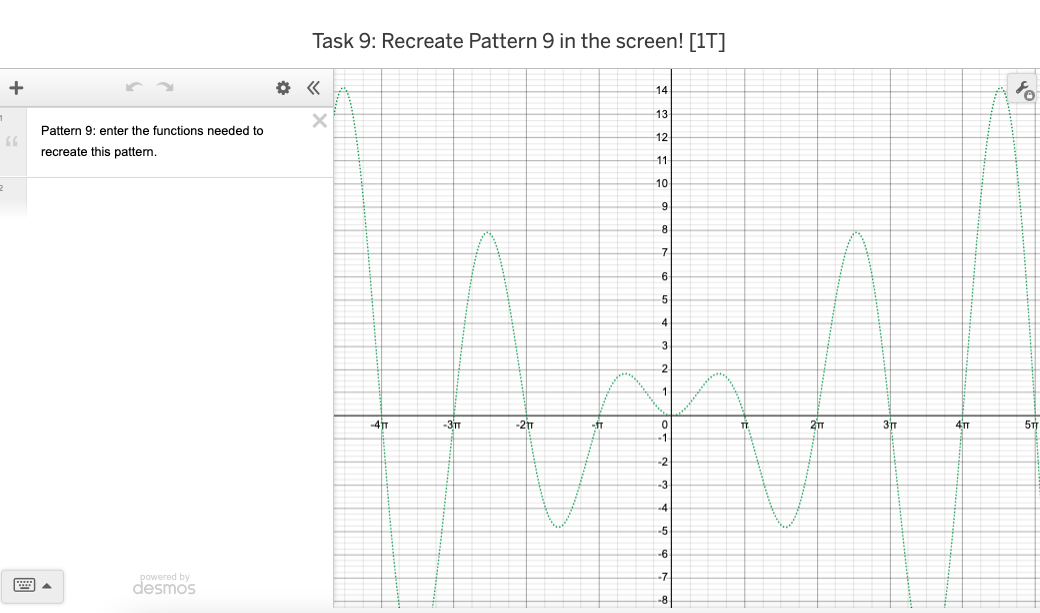Collapse the expression list with double chevron
The image size is (1040, 613).
point(314,88)
